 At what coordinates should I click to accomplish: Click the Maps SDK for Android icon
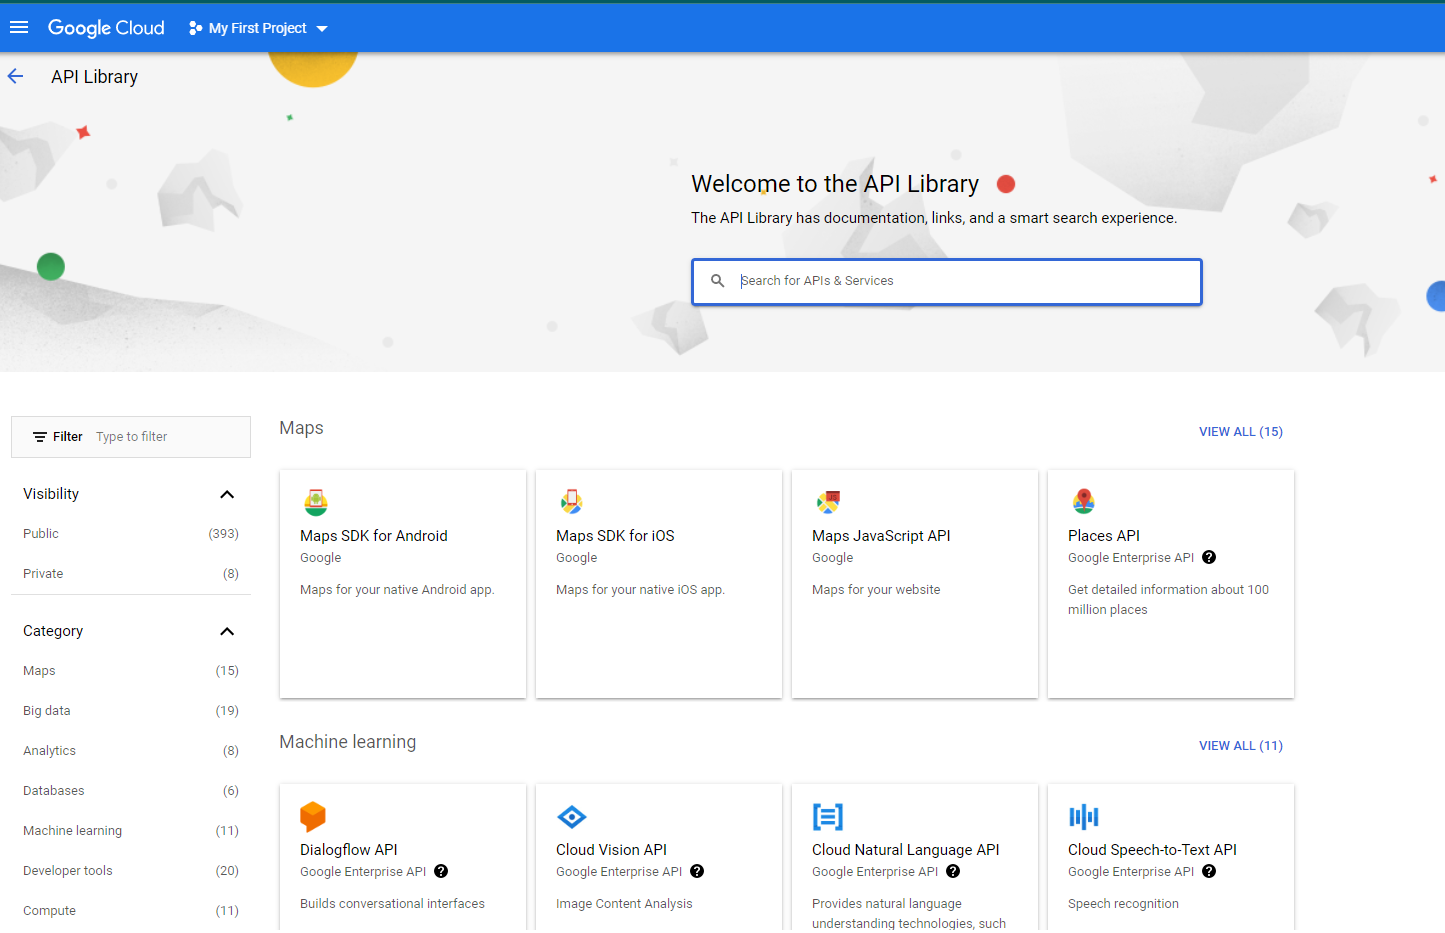click(316, 502)
